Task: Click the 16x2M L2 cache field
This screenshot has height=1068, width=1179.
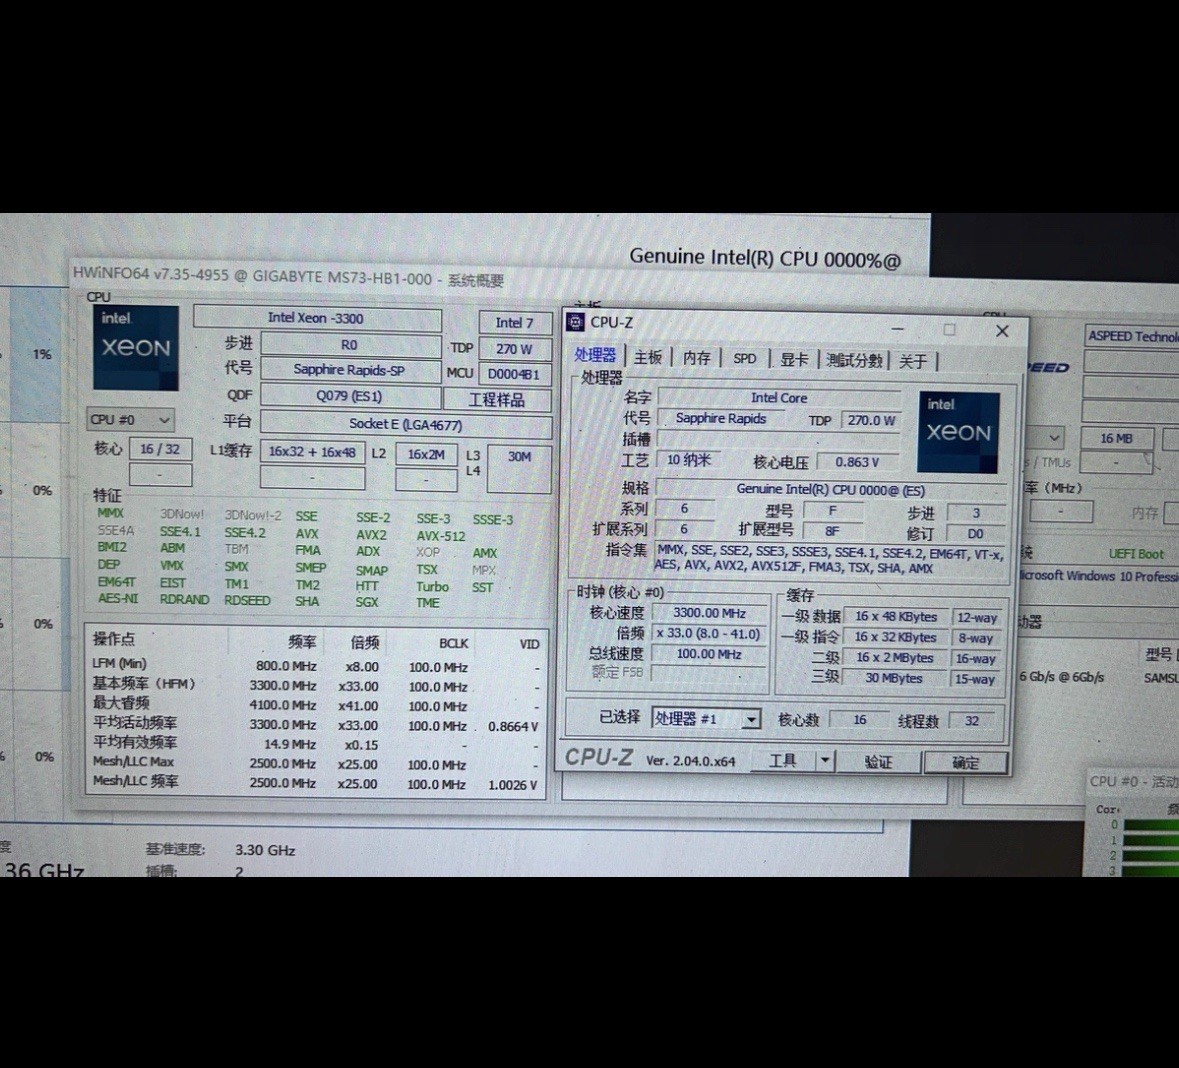Action: pos(426,454)
